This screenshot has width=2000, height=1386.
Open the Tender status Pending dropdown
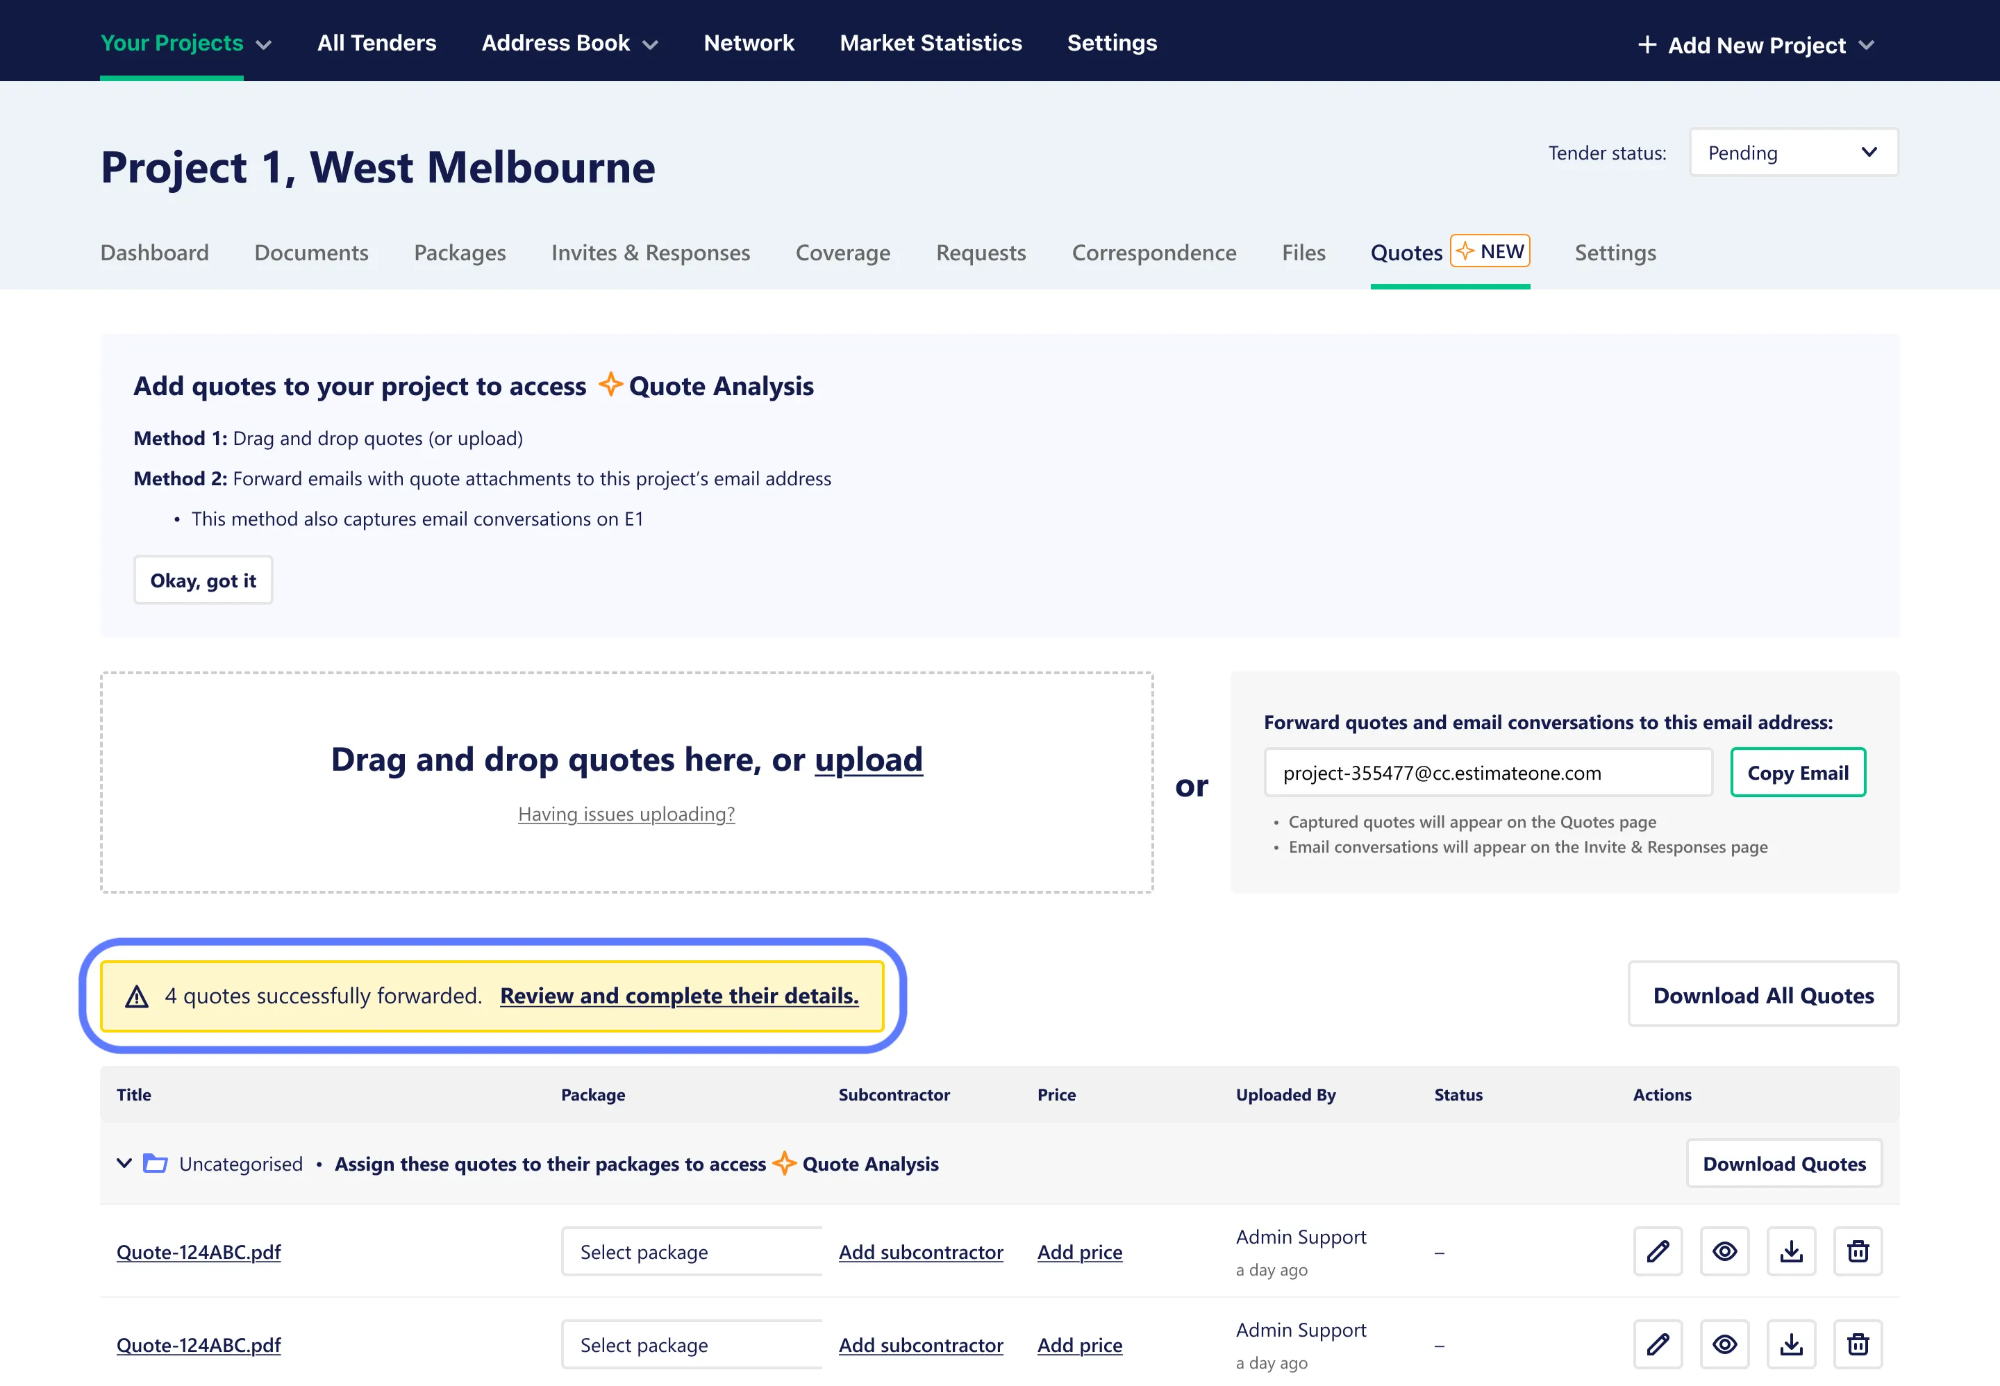(x=1793, y=153)
